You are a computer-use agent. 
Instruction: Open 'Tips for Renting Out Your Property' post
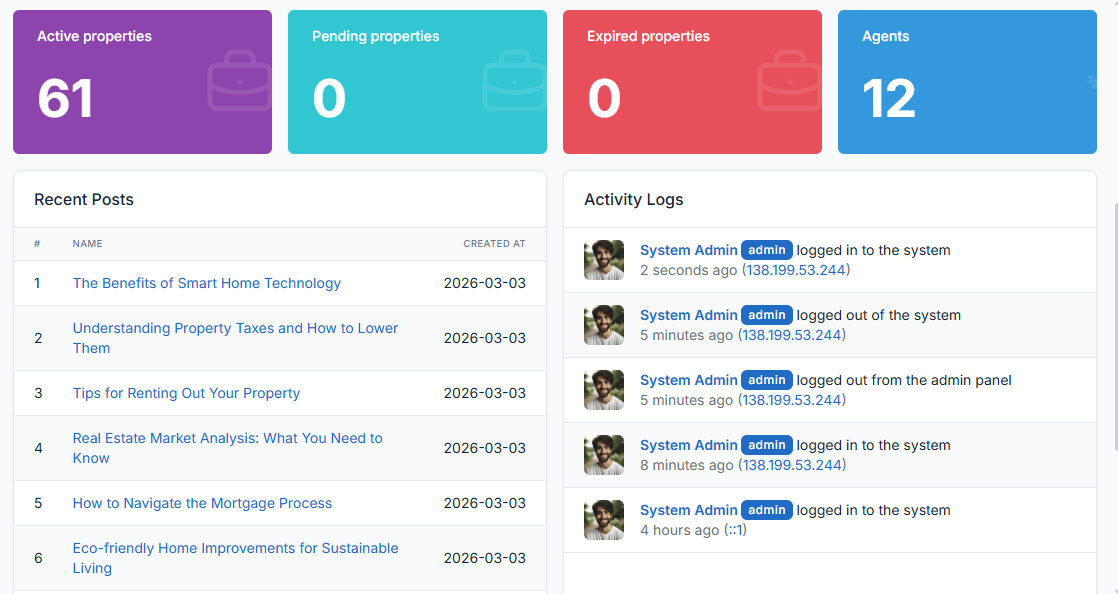(186, 393)
